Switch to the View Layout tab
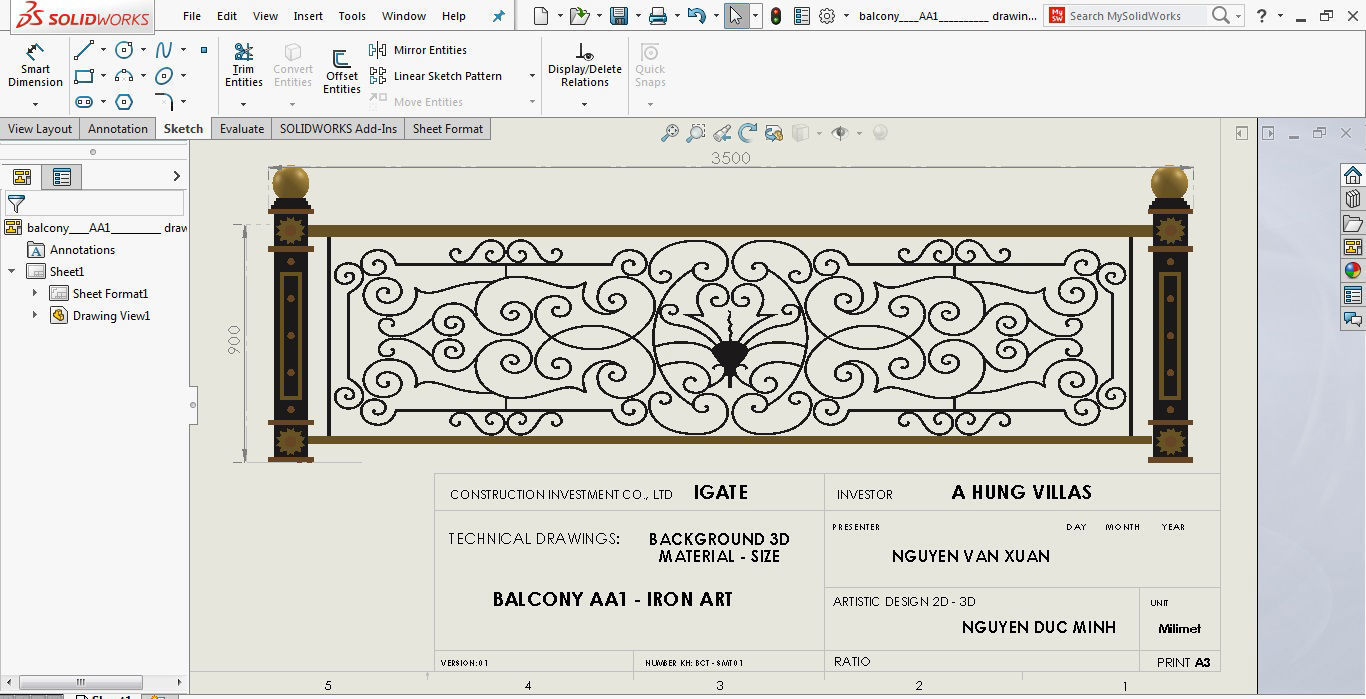 pos(40,129)
